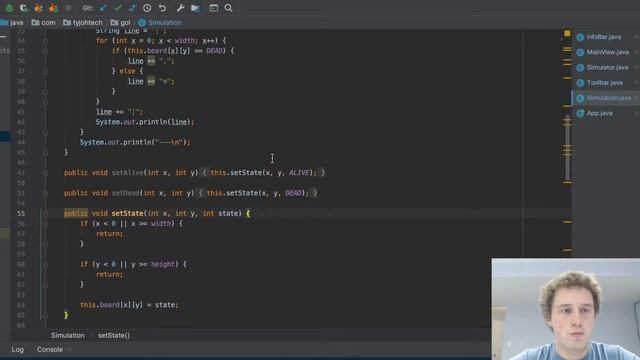Click the App.java class icon
Screen dimensions: 640x360
(580, 113)
